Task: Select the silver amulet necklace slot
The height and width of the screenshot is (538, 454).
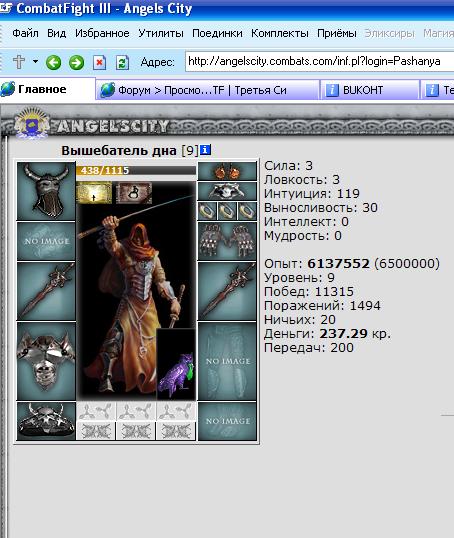Action: coord(227,191)
